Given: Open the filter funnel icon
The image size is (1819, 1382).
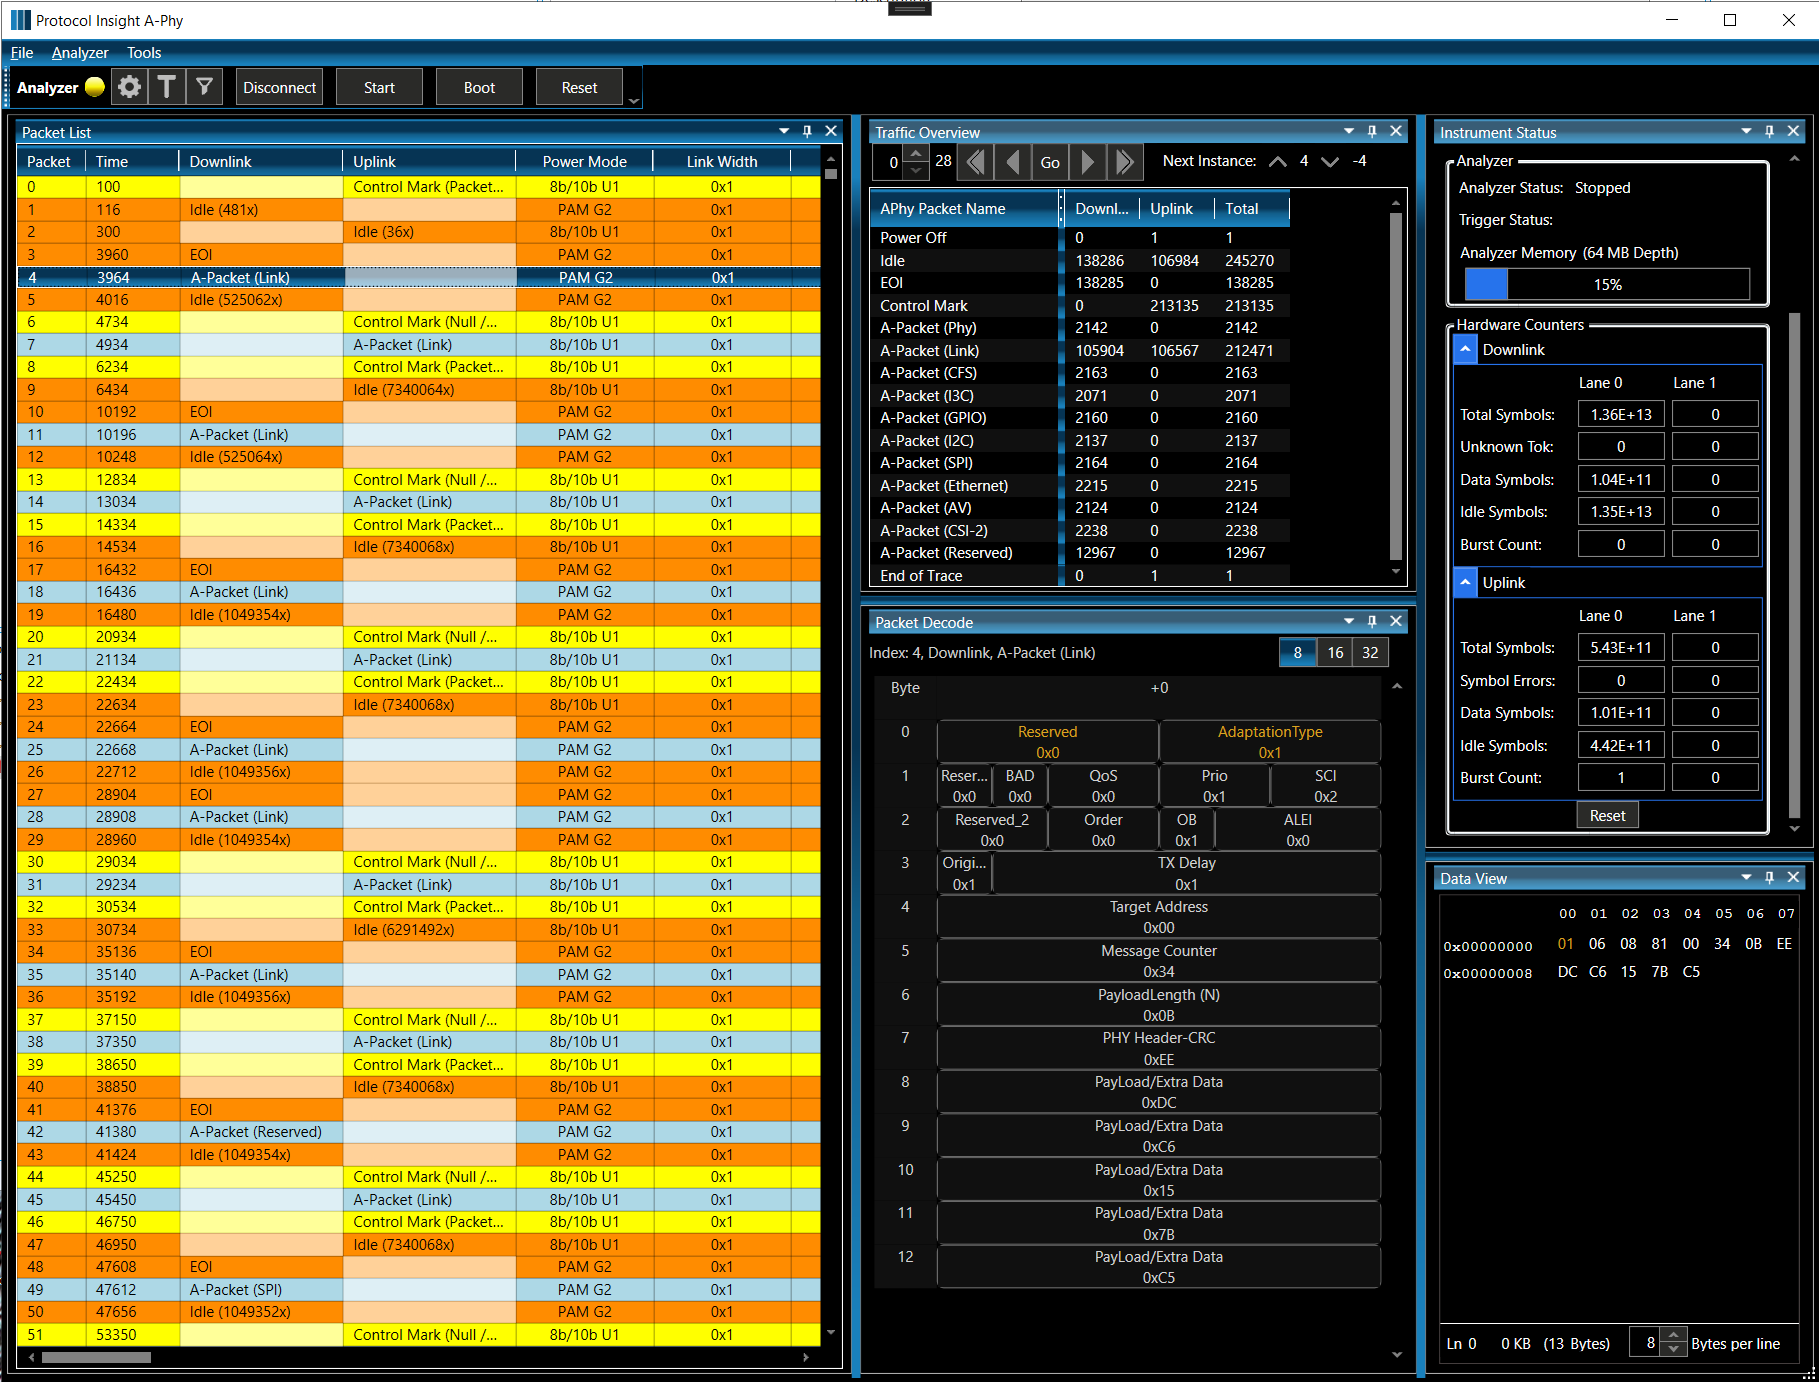Looking at the screenshot, I should 203,87.
